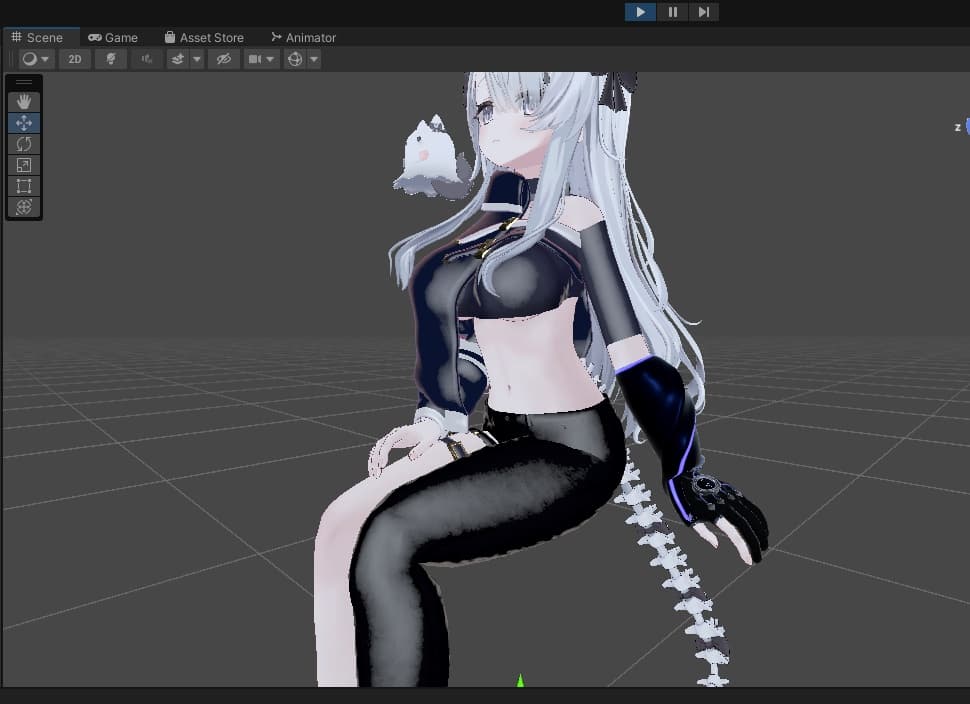The image size is (970, 704).
Task: Select the Scale tool
Action: point(24,165)
